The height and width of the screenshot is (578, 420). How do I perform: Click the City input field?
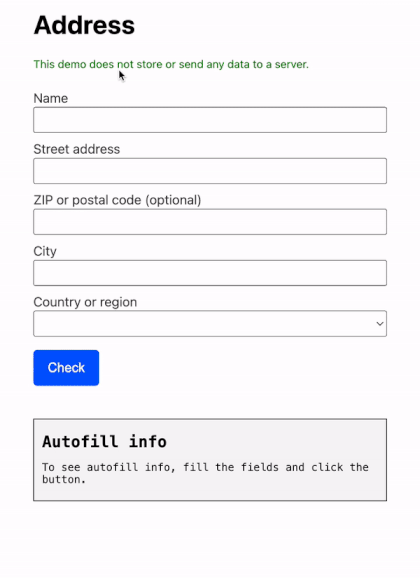(x=210, y=273)
